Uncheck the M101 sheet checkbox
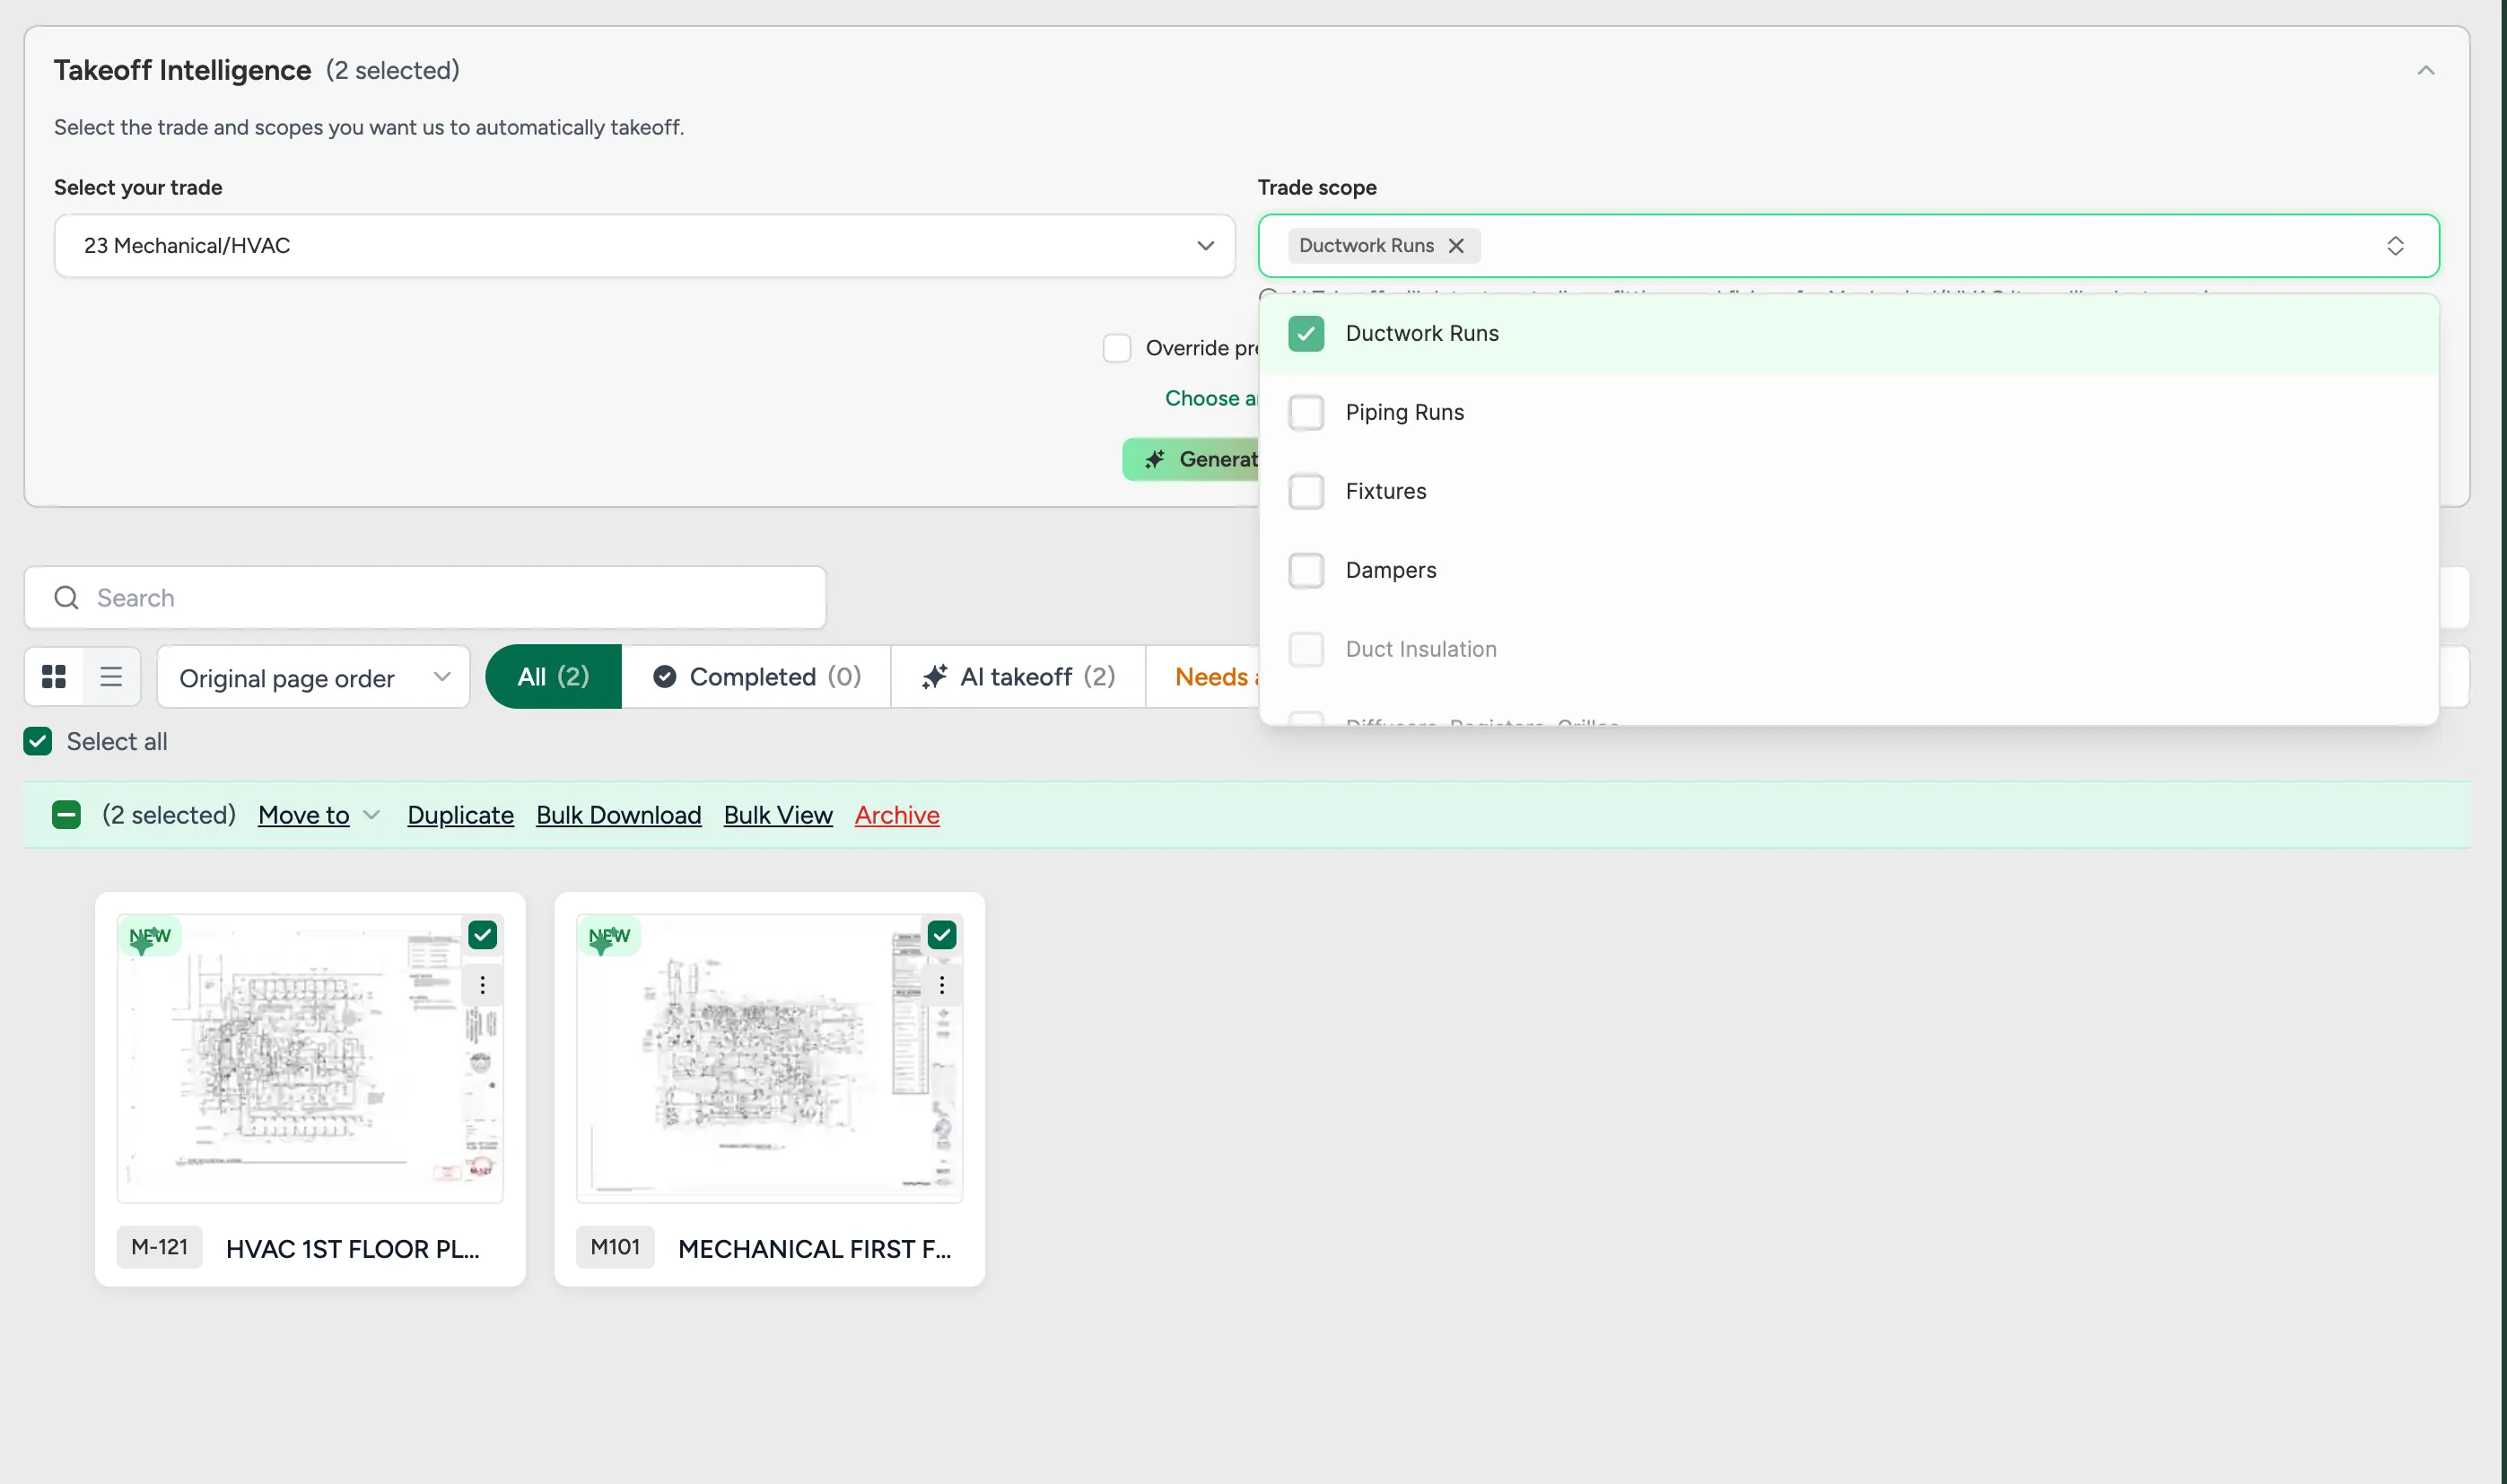The height and width of the screenshot is (1484, 2507). pyautogui.click(x=942, y=935)
